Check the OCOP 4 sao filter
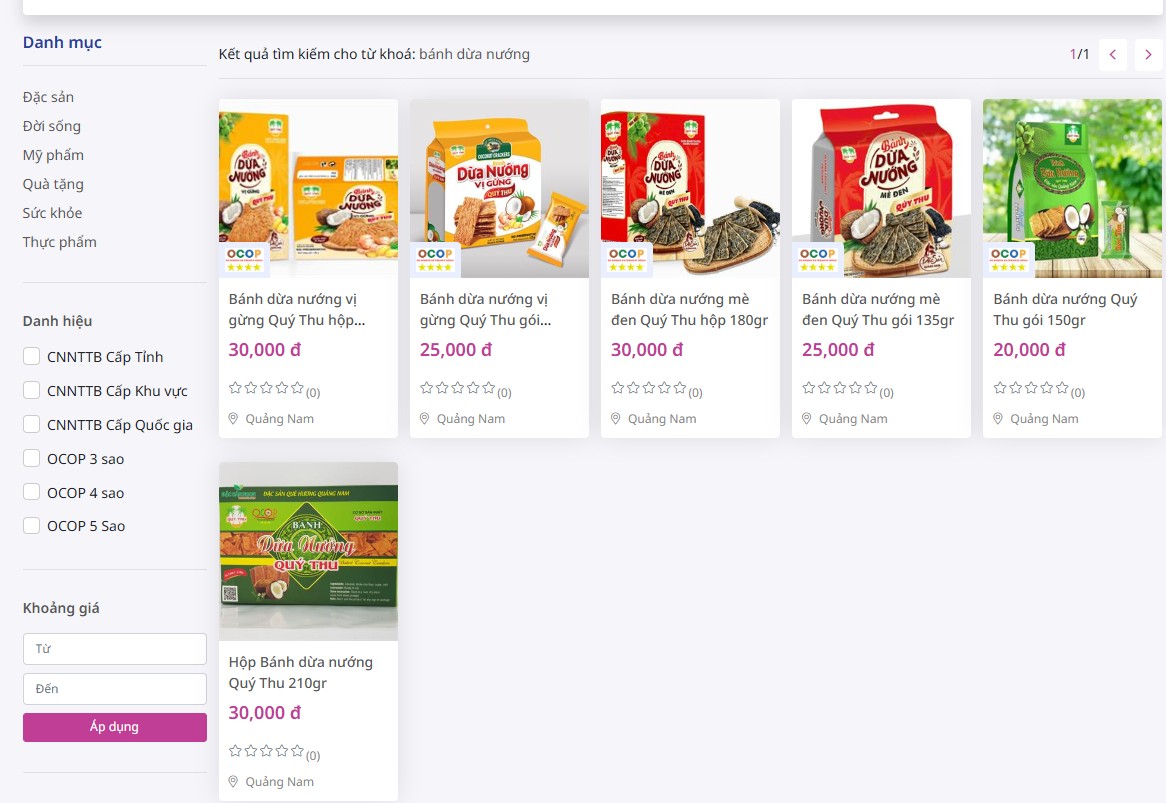1166x803 pixels. [x=31, y=492]
